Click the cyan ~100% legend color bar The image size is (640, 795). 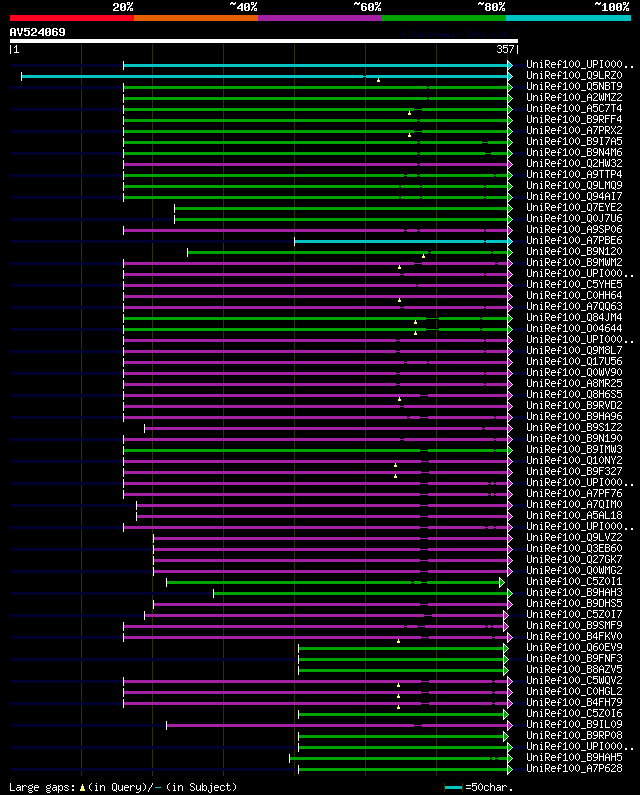coord(568,18)
